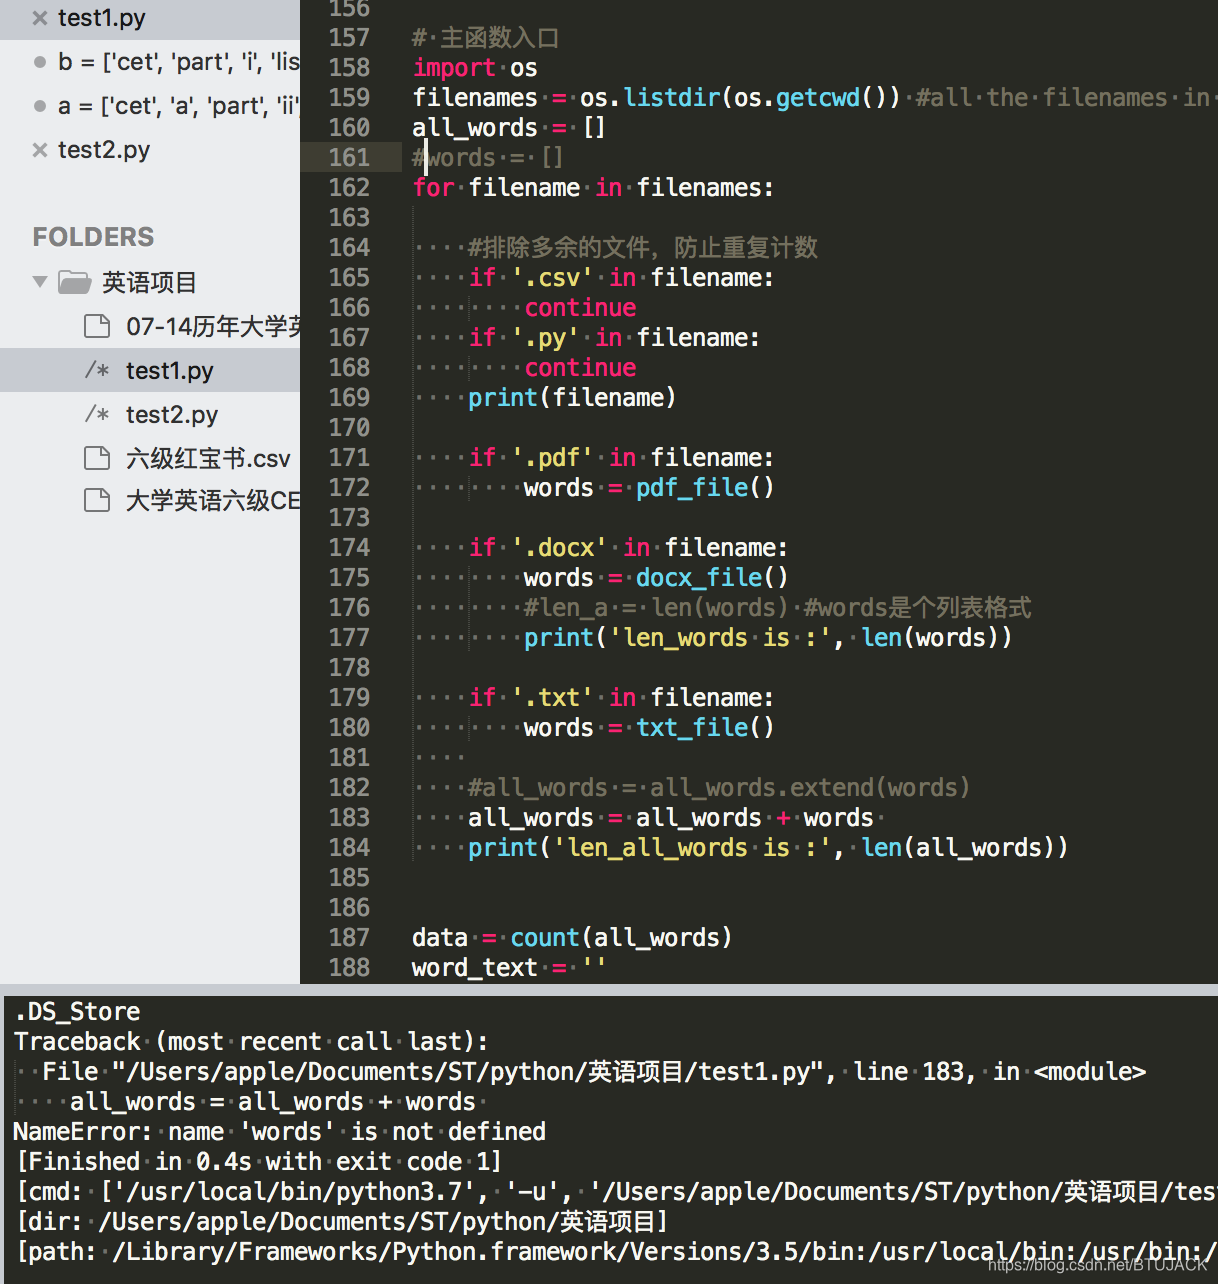1218x1284 pixels.
Task: Click code file icon beside tree test1.py
Action: pos(97,371)
